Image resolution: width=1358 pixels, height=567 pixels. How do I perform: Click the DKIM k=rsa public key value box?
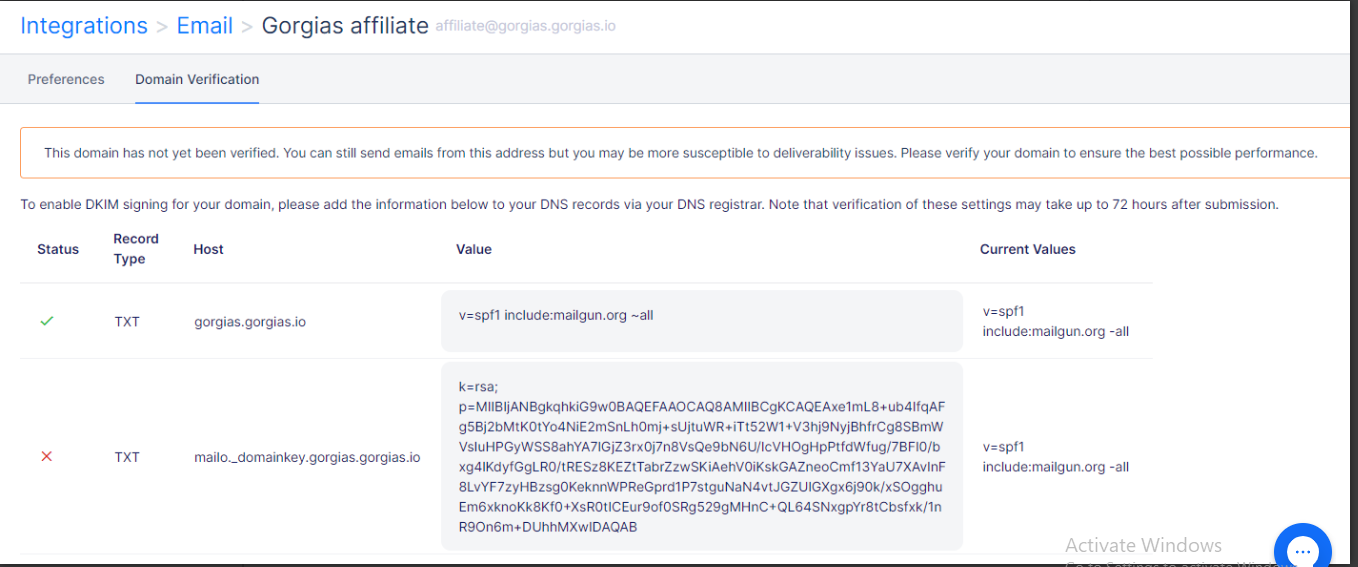[x=701, y=456]
